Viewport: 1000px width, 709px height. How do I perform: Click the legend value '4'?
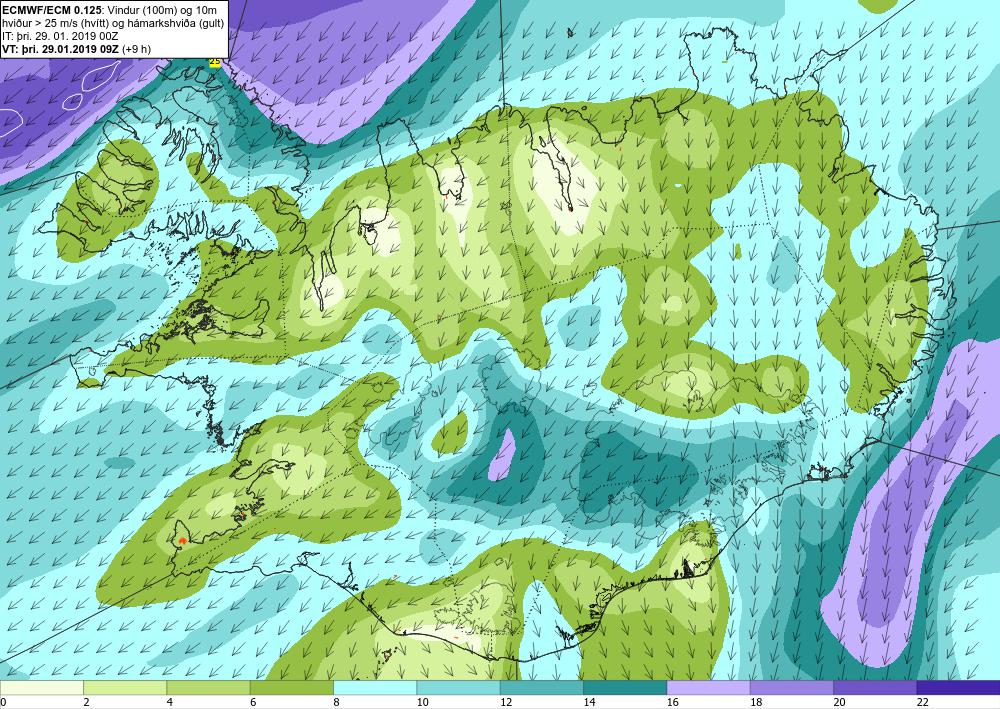pyautogui.click(x=170, y=703)
